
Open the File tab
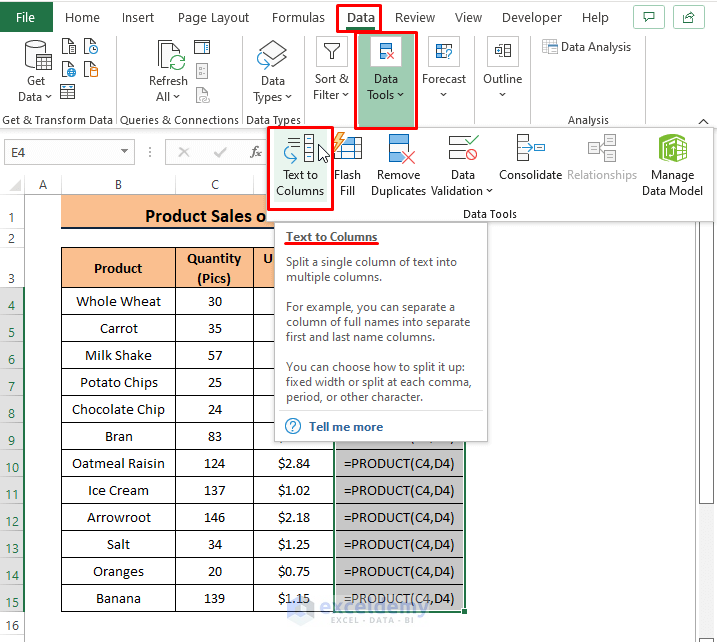pos(26,18)
